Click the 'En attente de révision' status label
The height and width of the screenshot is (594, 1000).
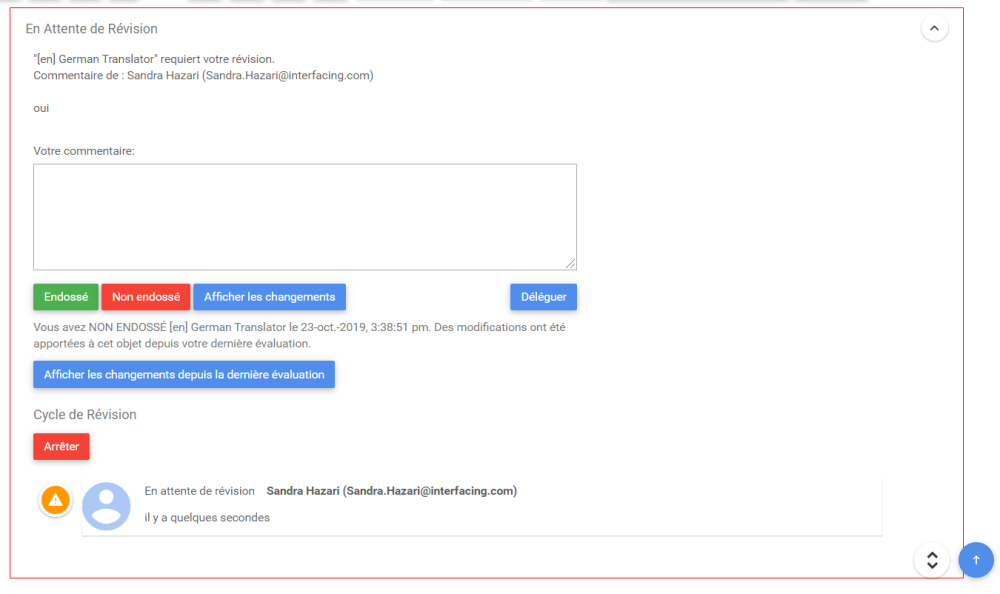[x=199, y=491]
